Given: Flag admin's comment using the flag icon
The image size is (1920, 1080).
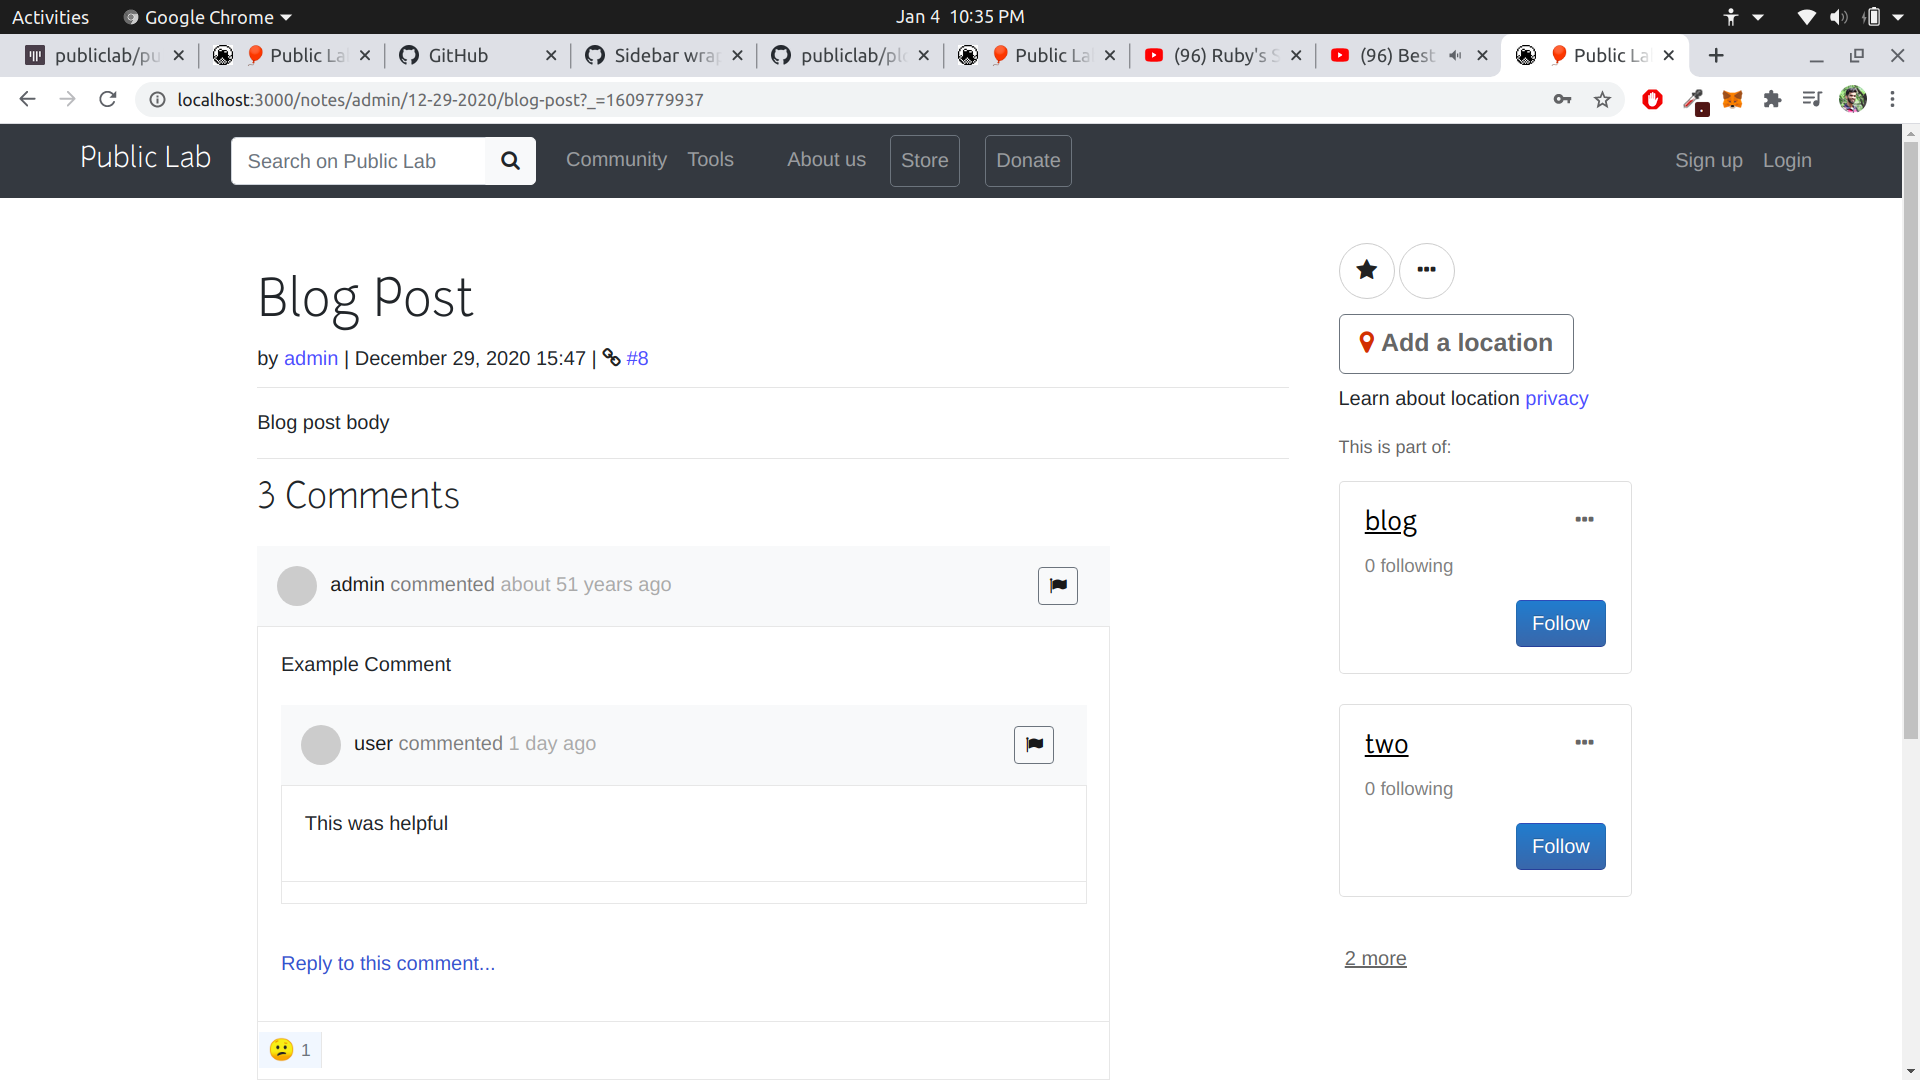Looking at the screenshot, I should (x=1057, y=585).
